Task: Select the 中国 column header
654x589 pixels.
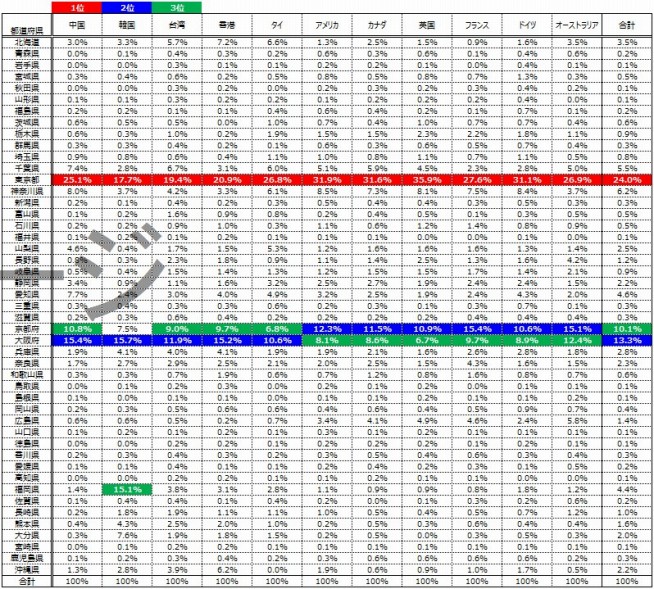Action: pos(78,22)
